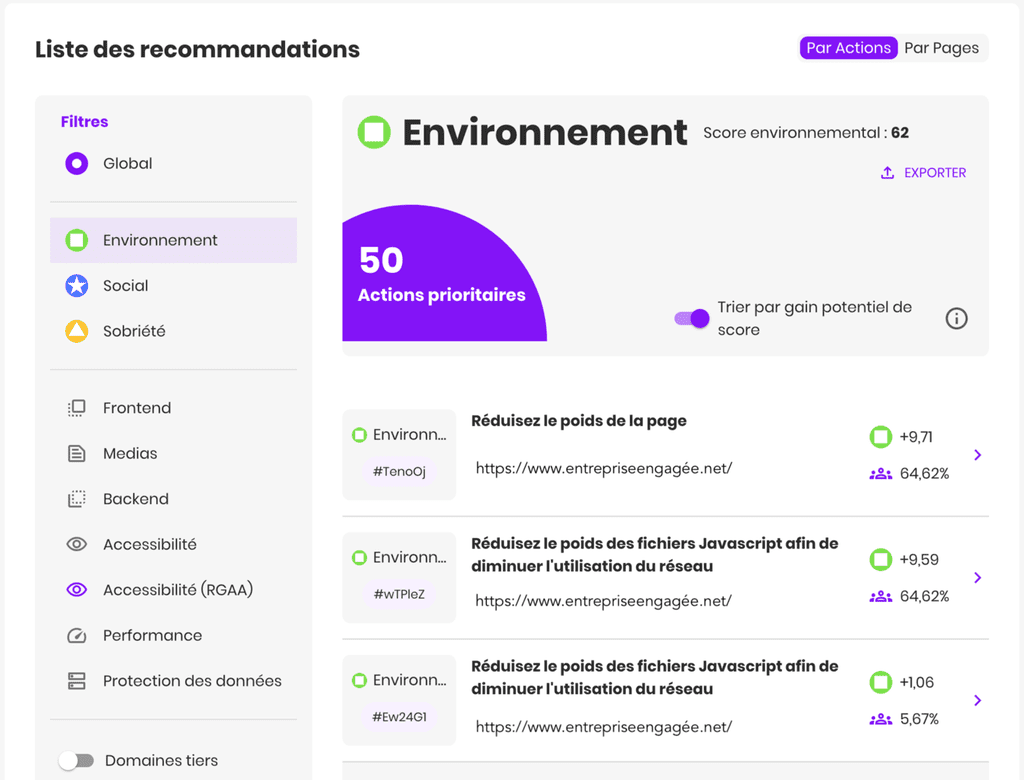Click the export upload arrow icon
1024x780 pixels.
click(887, 172)
